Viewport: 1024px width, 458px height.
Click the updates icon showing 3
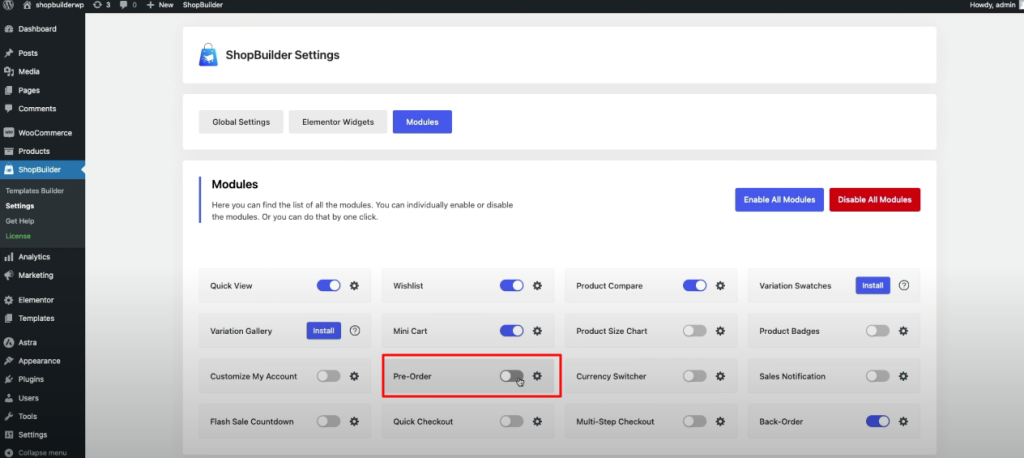(x=101, y=5)
